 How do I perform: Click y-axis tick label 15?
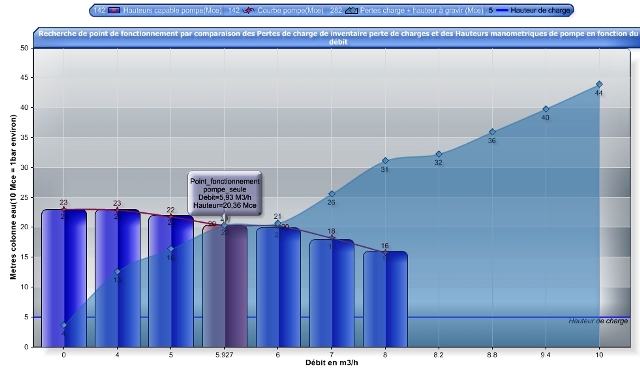[24, 257]
